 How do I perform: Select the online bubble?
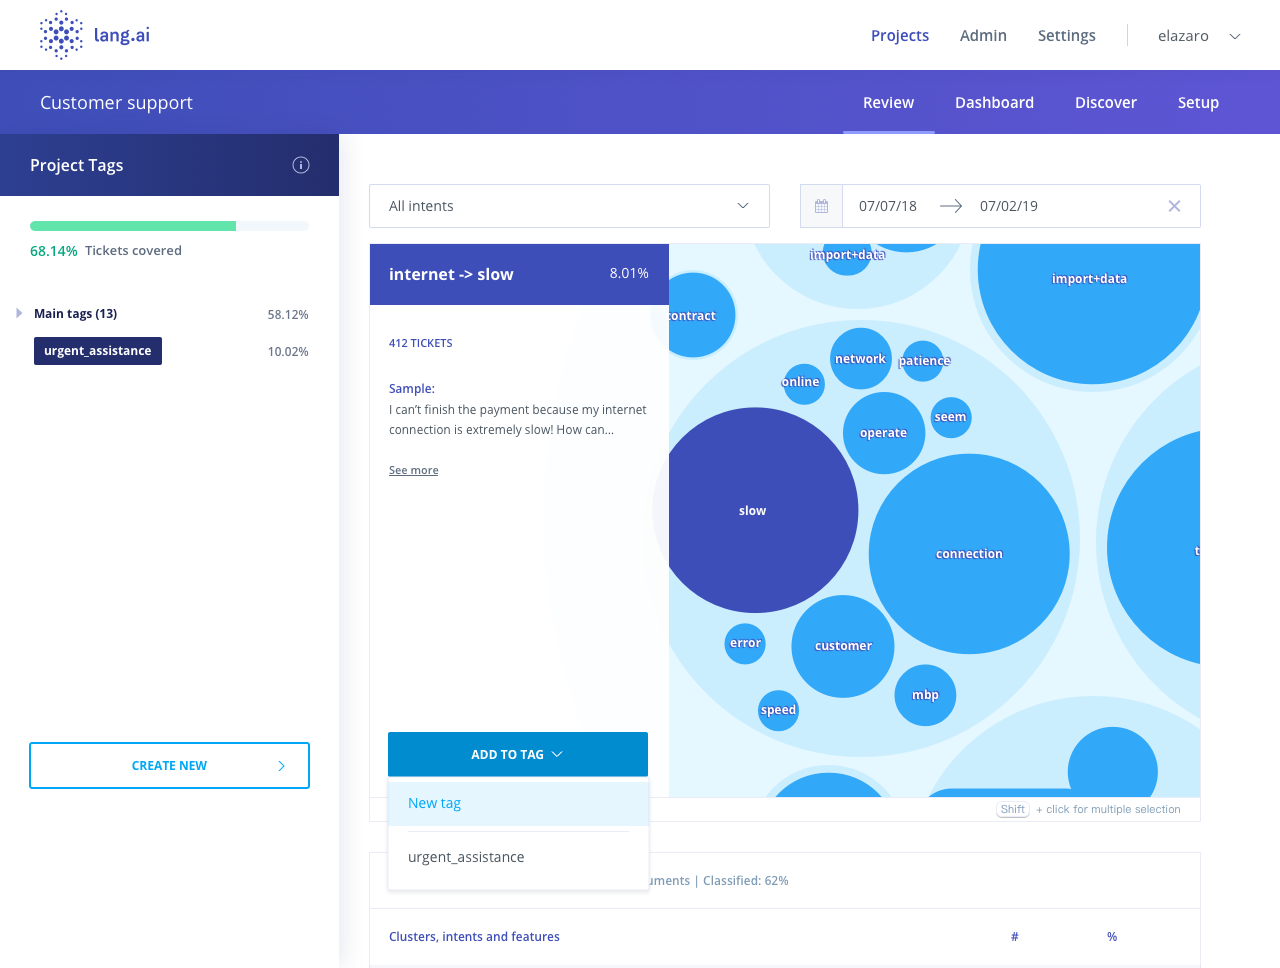point(803,383)
